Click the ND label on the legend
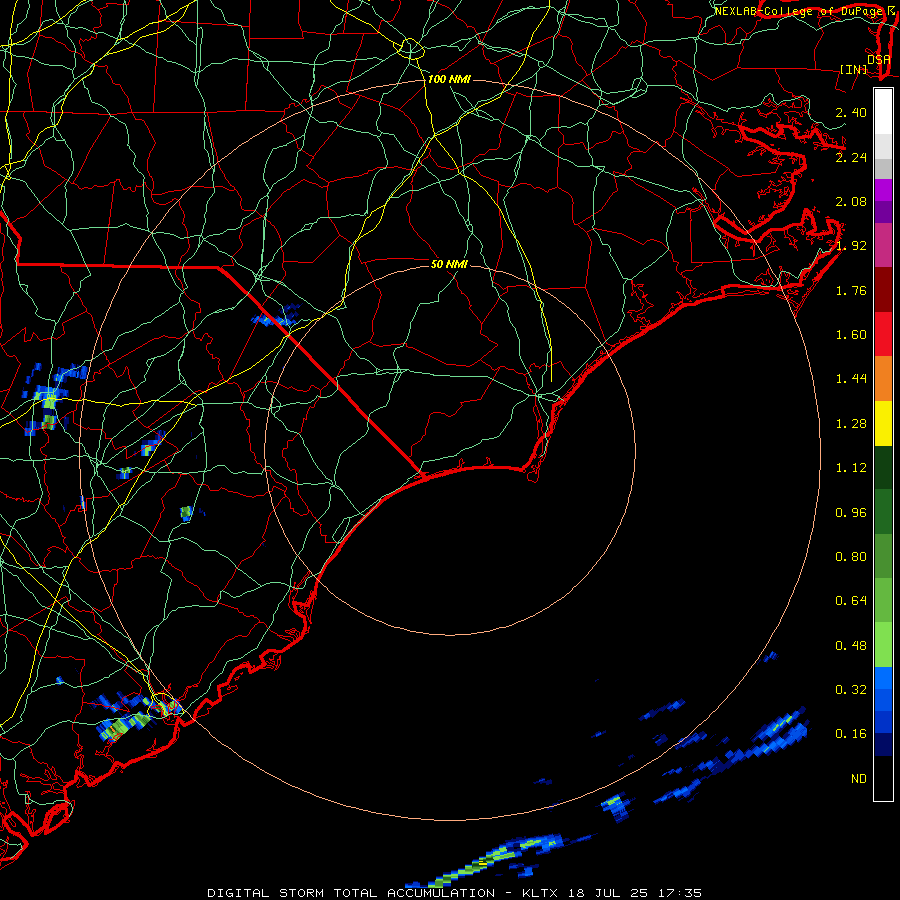 tap(859, 779)
